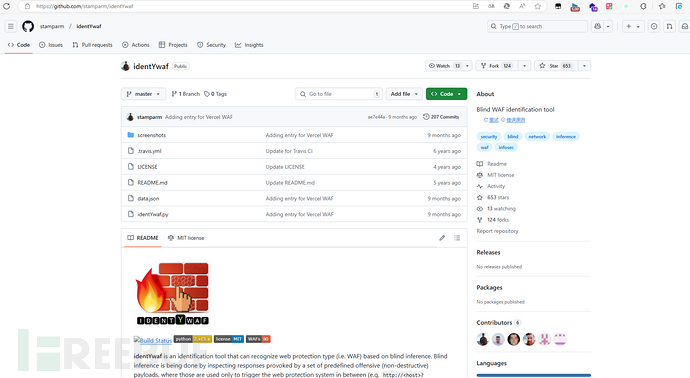Click the WAFs badge in the README
The width and height of the screenshot is (690, 378).
click(258, 339)
